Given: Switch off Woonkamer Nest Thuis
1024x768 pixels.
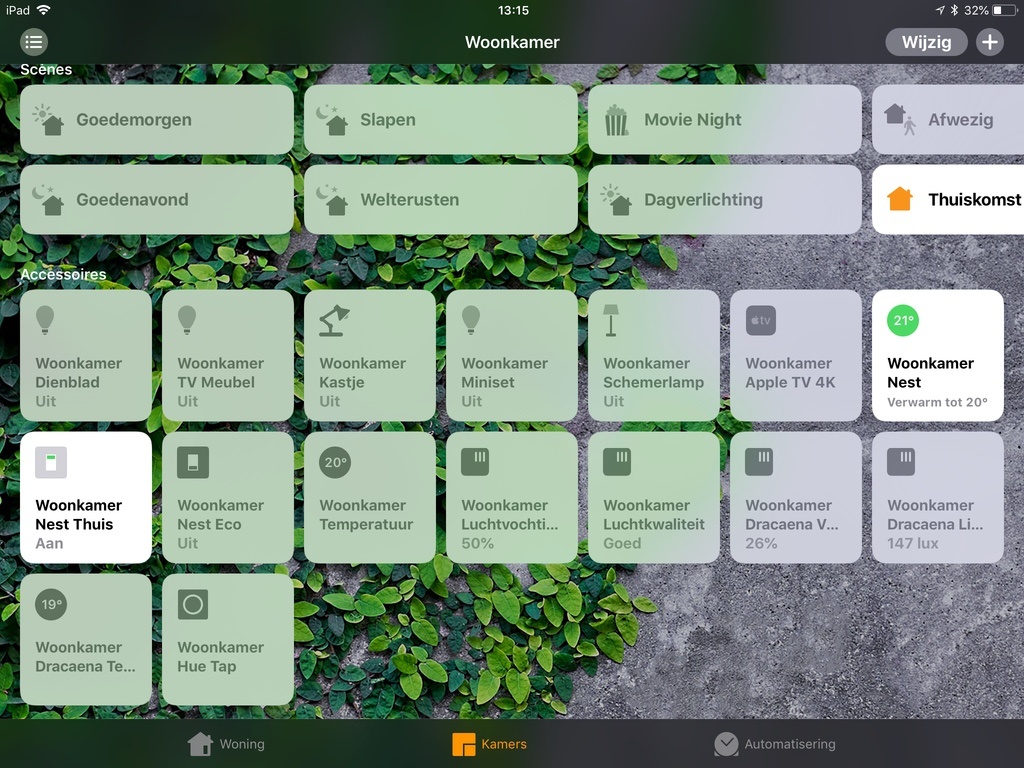Looking at the screenshot, I should tap(86, 498).
